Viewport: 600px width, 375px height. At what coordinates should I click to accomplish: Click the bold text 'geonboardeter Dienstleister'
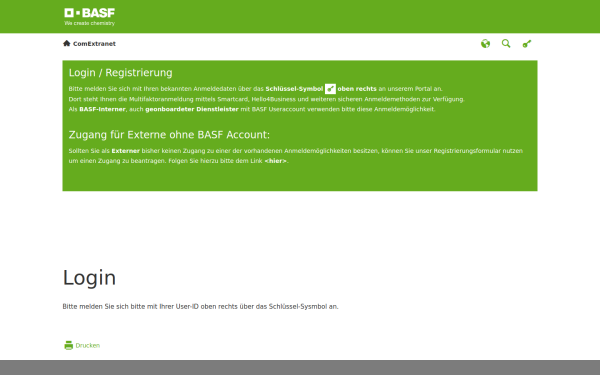coord(192,109)
